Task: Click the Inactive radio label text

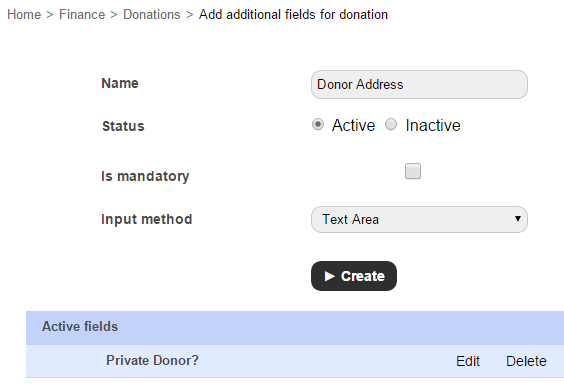Action: (x=433, y=125)
